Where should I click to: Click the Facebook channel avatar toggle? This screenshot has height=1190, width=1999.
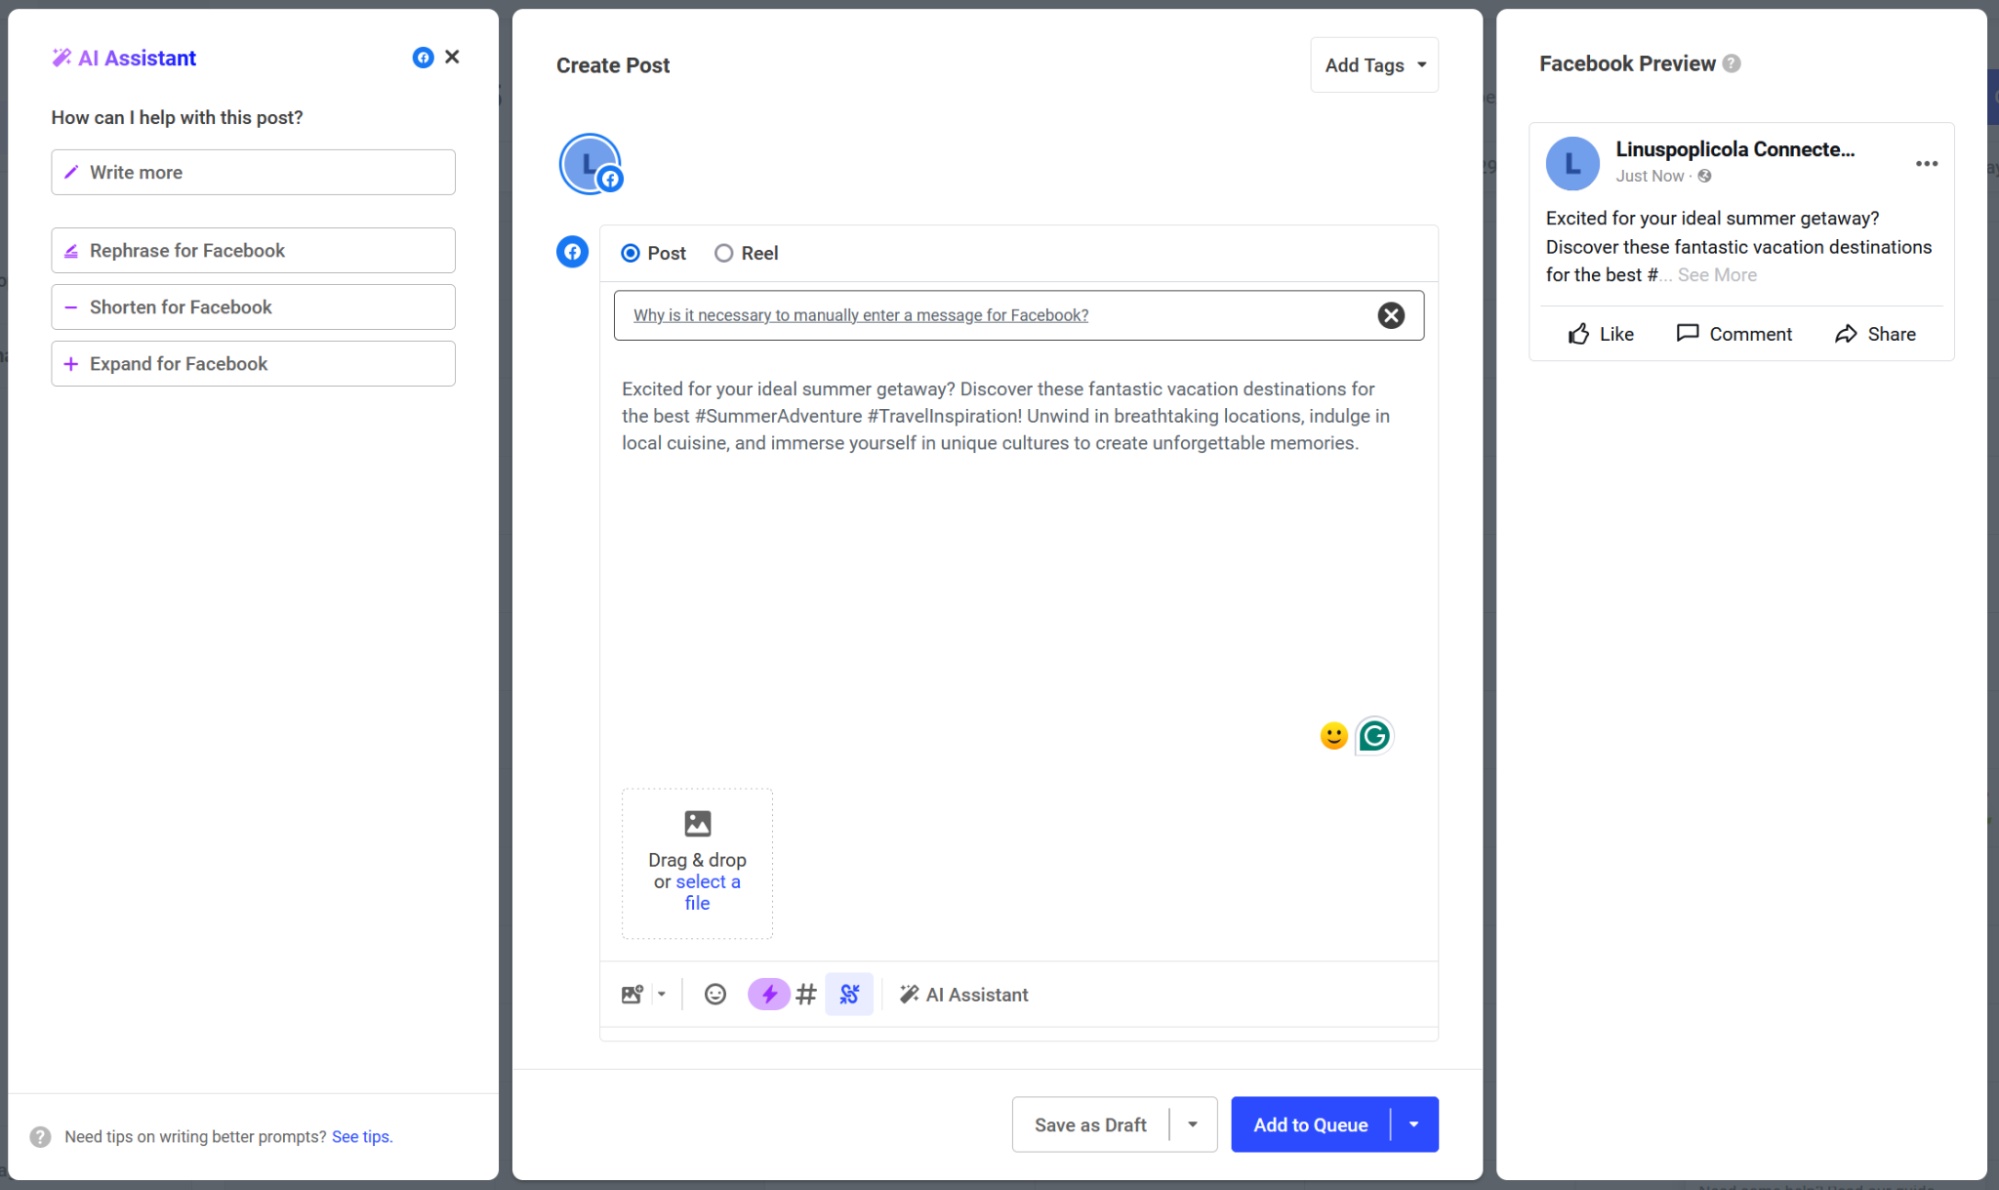click(x=572, y=252)
